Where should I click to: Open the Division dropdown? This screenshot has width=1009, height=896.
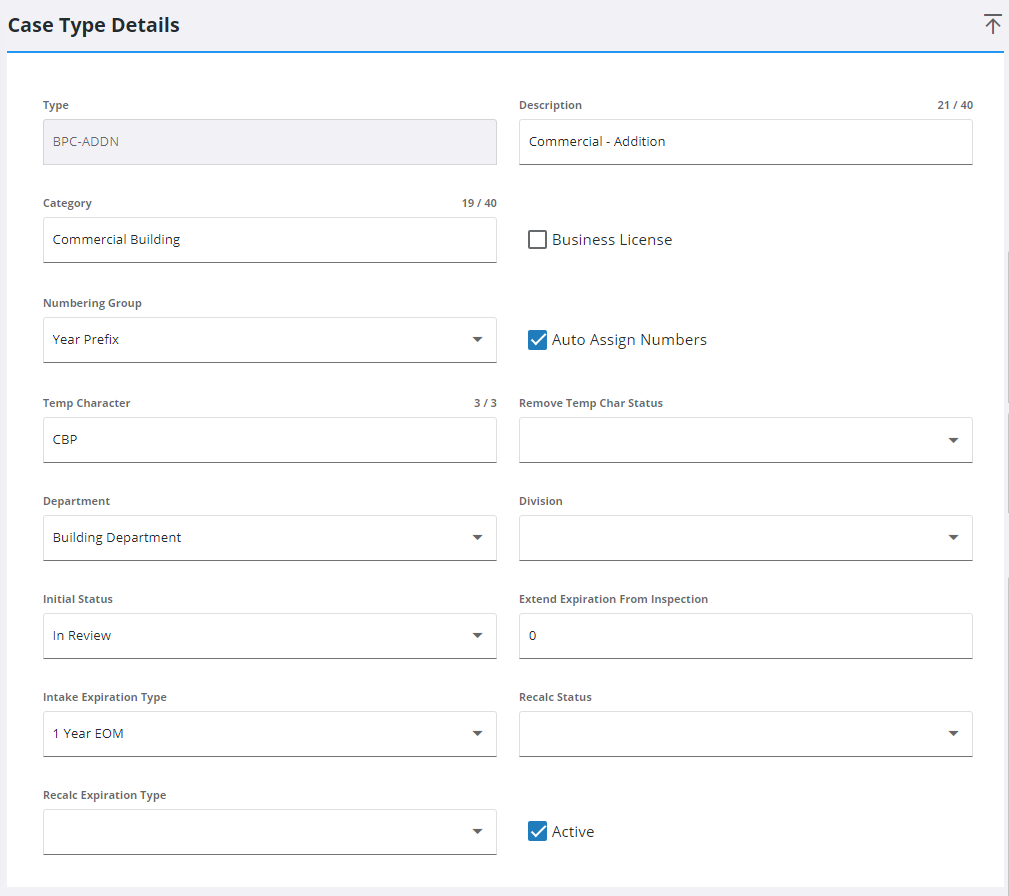746,538
